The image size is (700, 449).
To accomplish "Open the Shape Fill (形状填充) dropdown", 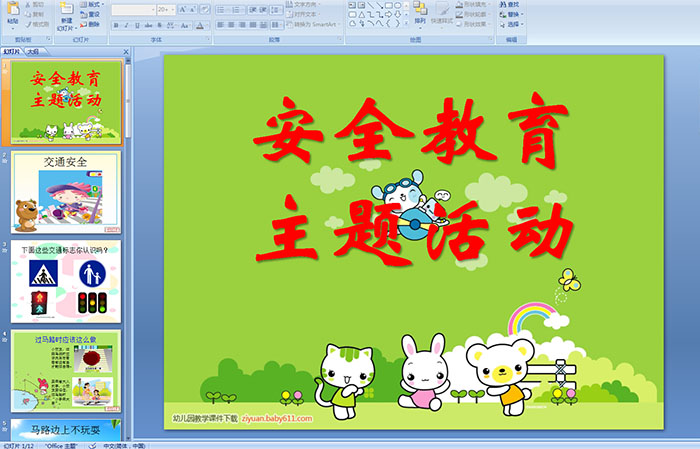I will coord(473,4).
